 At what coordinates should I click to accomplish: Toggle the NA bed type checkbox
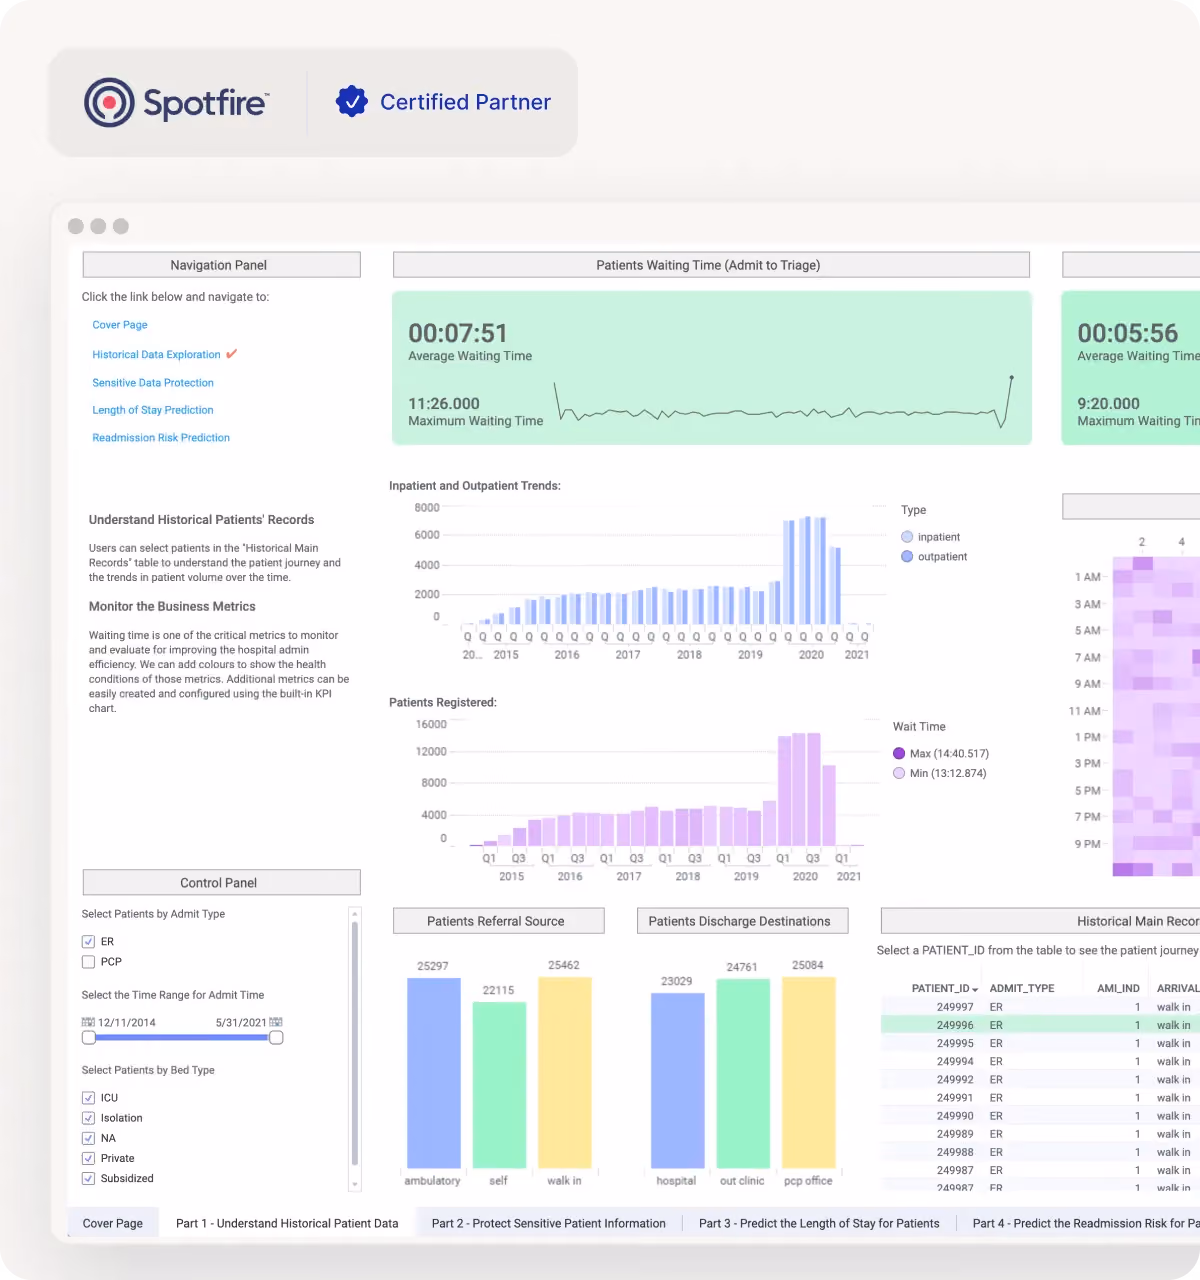[88, 1138]
